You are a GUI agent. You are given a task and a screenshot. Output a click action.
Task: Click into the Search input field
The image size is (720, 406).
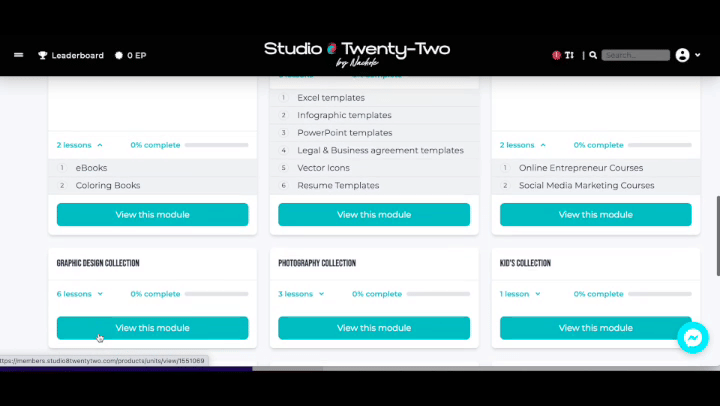[635, 55]
